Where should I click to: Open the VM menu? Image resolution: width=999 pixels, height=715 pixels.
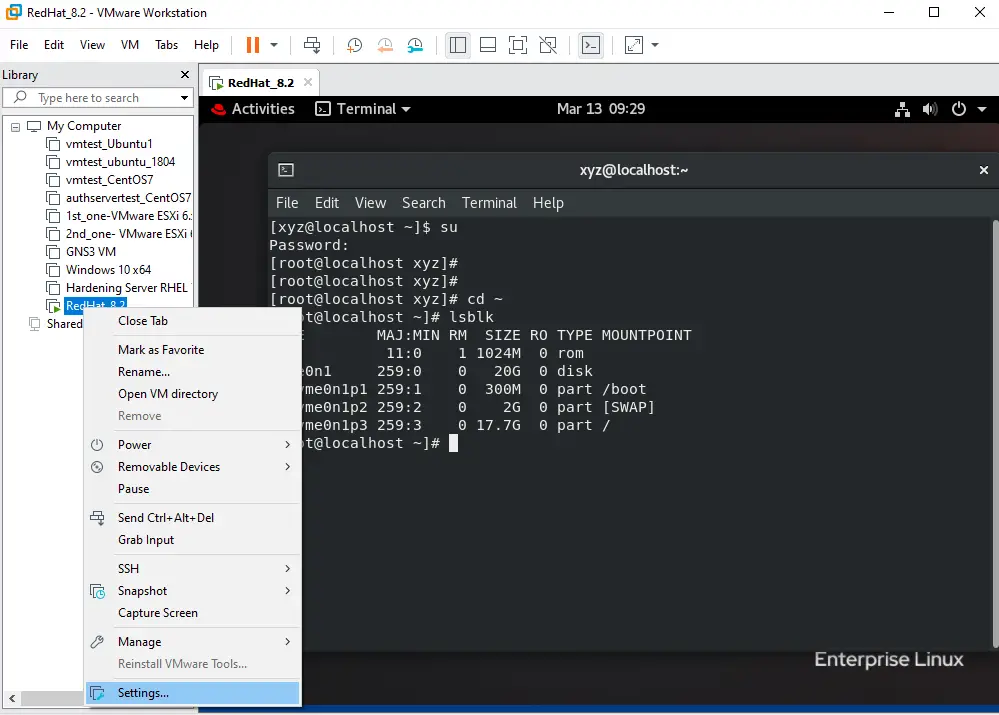[x=130, y=45]
